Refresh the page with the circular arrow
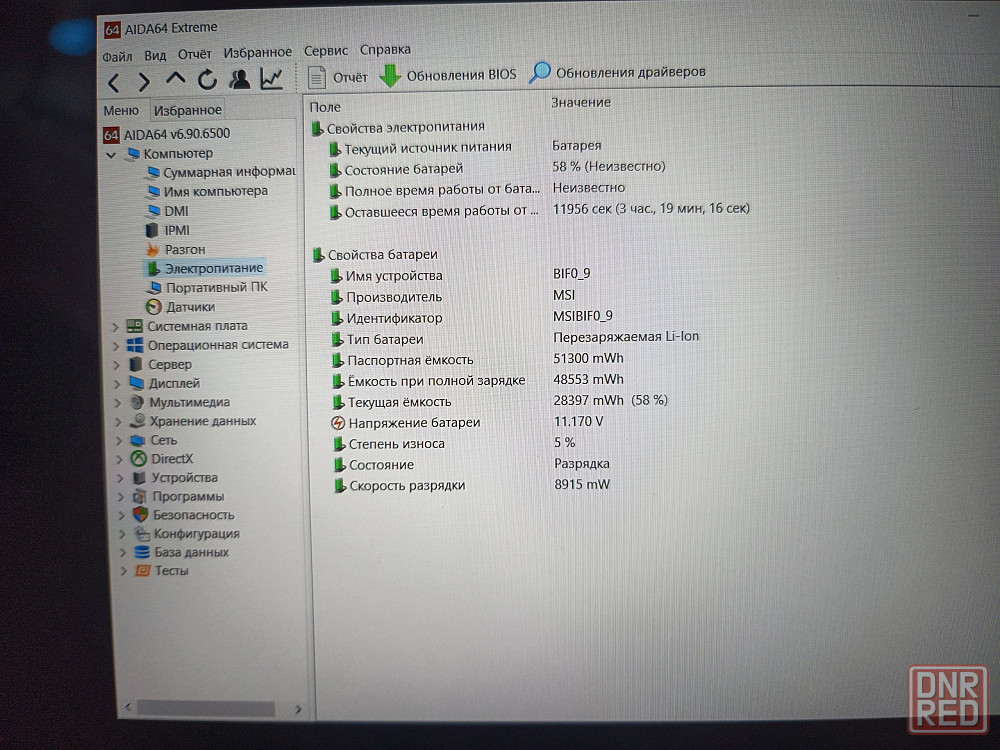Image resolution: width=1000 pixels, height=750 pixels. pyautogui.click(x=207, y=80)
